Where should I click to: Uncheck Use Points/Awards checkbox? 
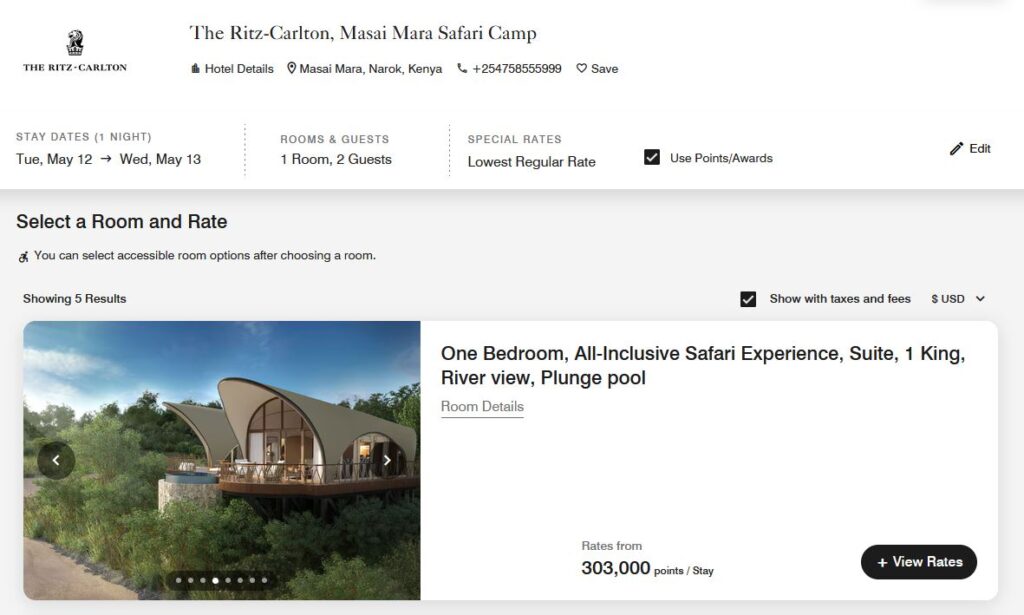pos(652,157)
